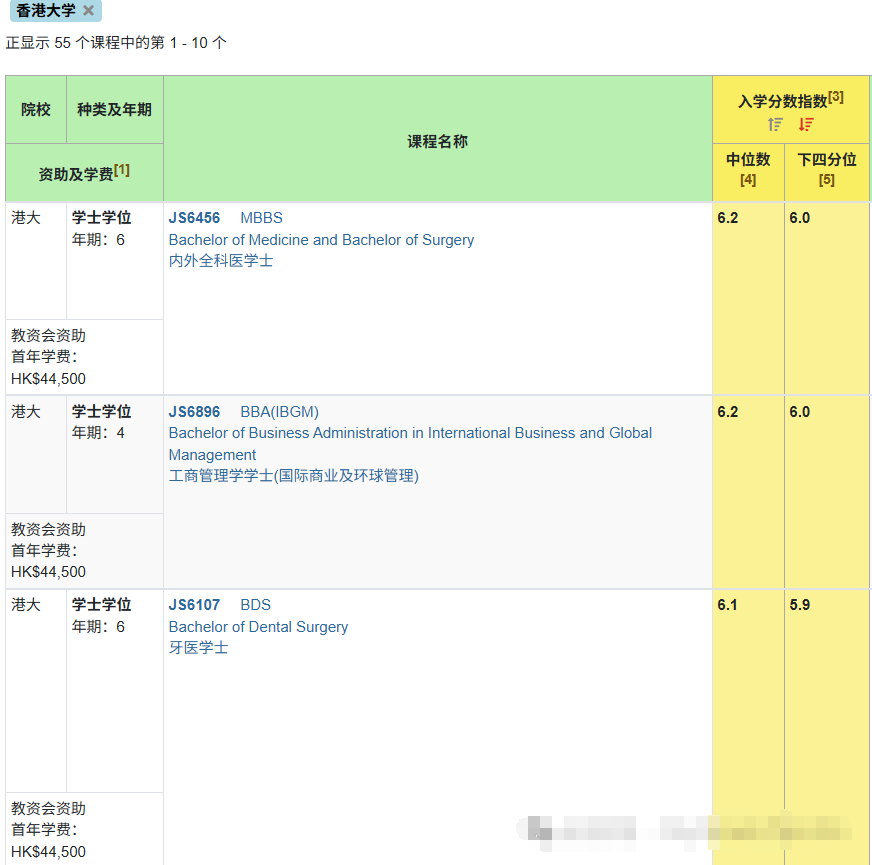Open footnote [5] under 下四分位

click(x=826, y=180)
